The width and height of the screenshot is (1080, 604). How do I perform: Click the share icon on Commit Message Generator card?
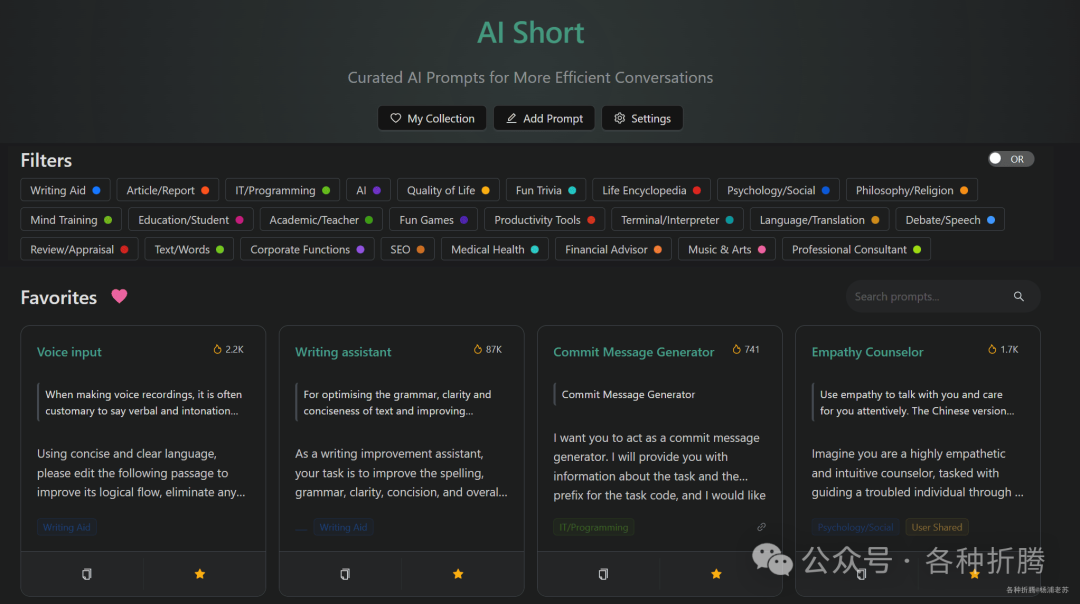761,526
